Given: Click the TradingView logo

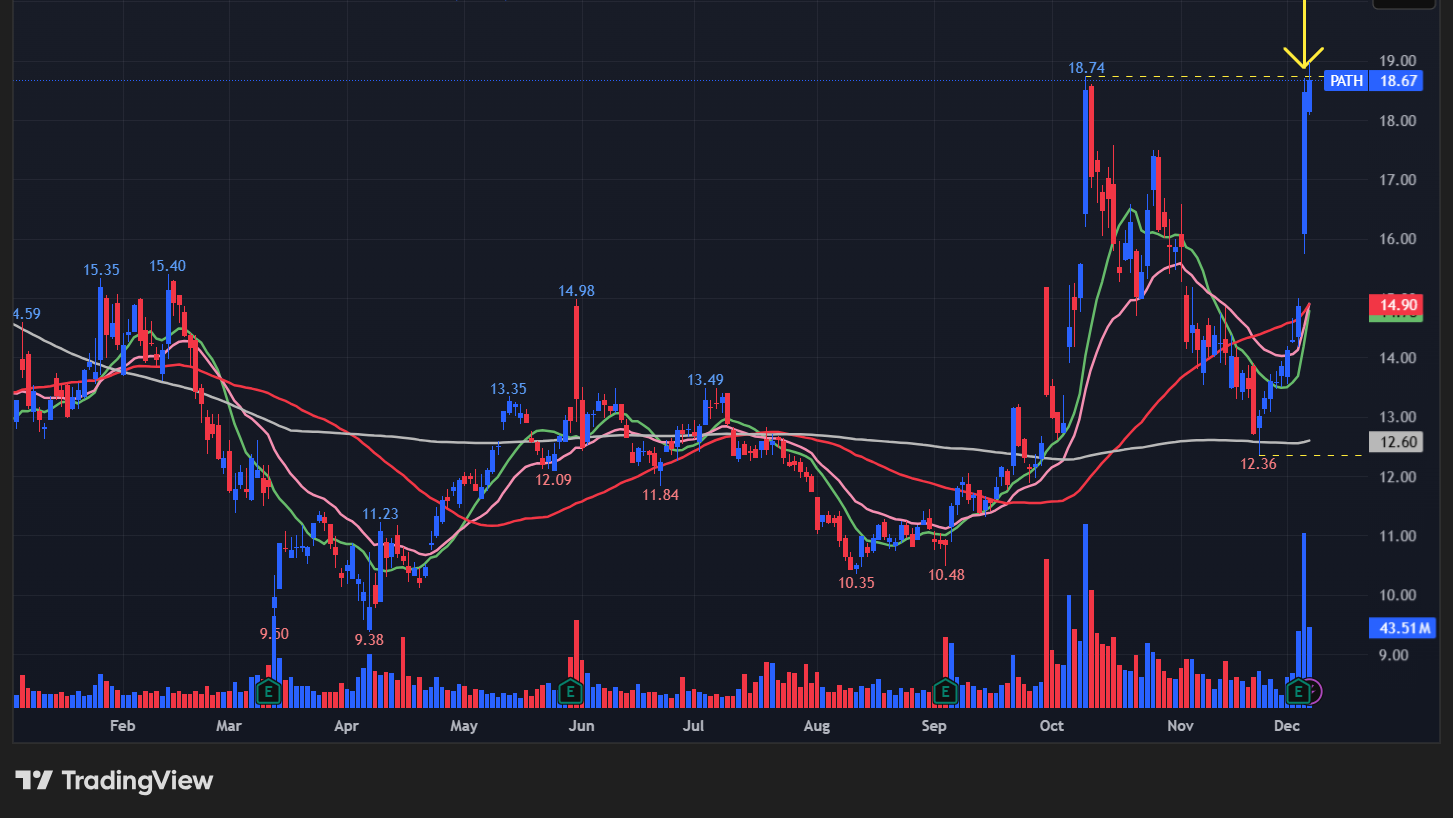Looking at the screenshot, I should pyautogui.click(x=114, y=780).
